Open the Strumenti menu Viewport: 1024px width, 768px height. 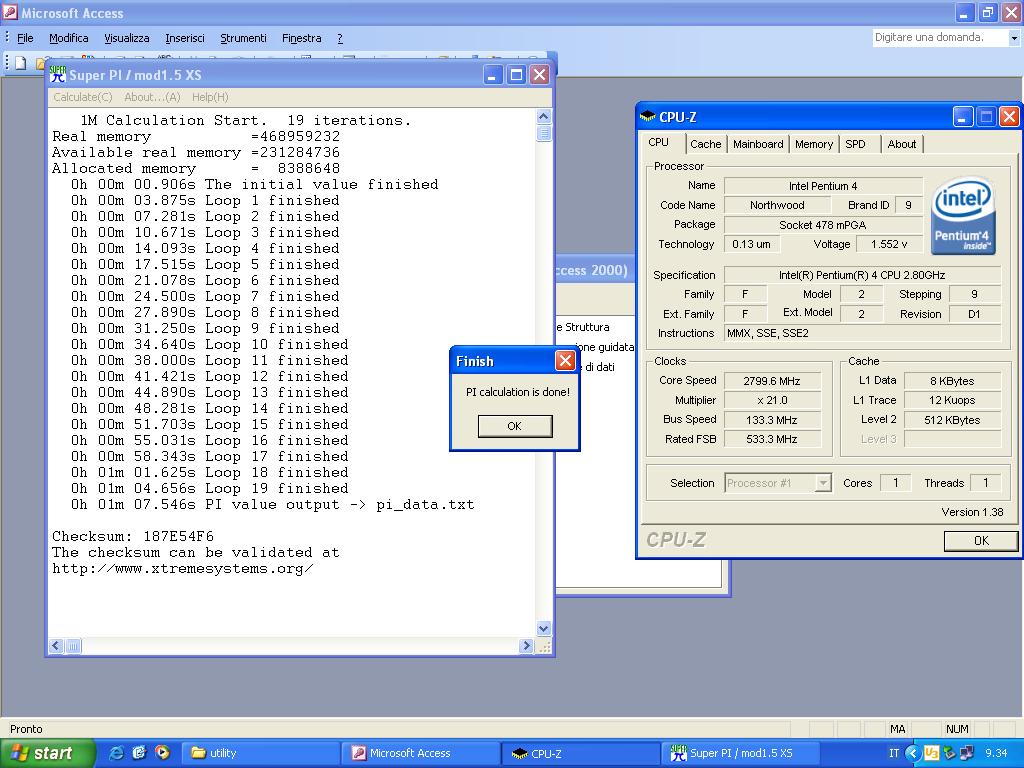point(243,38)
